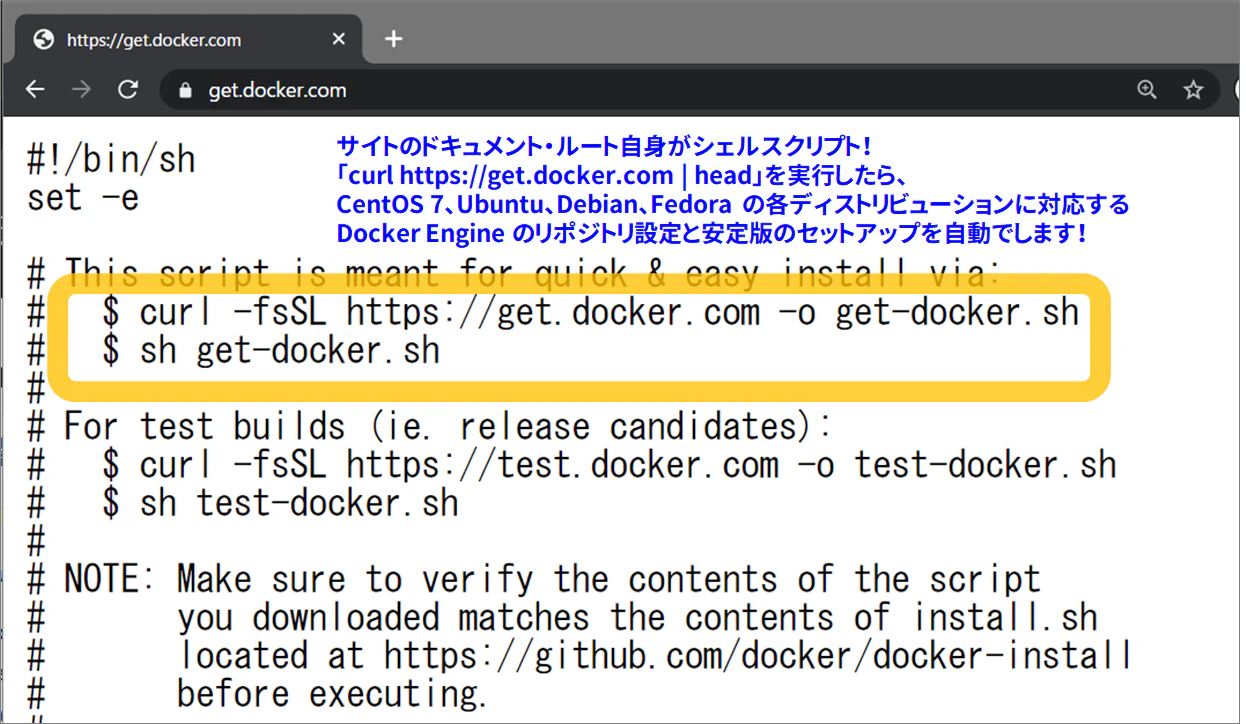Click the '$ sh get-docker.sh' line
The height and width of the screenshot is (724, 1246).
[x=271, y=352]
